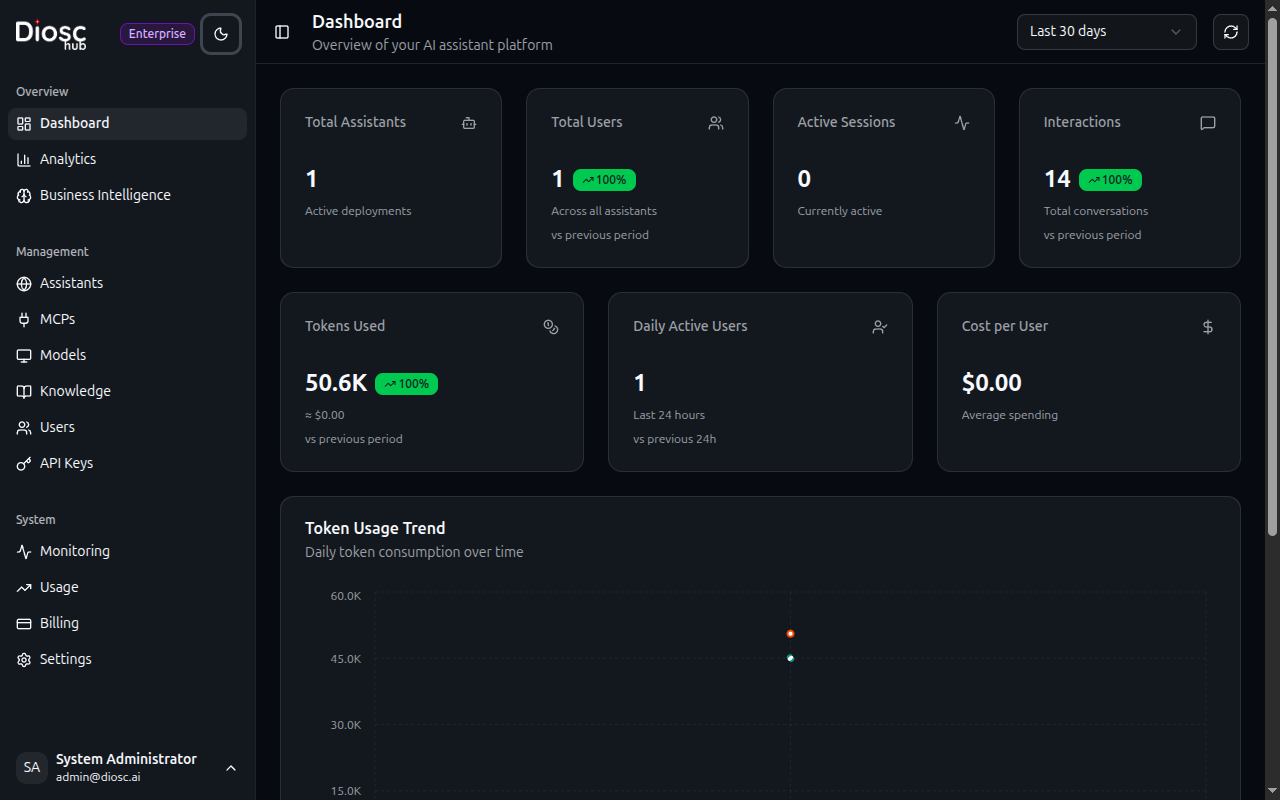Open the Last 30 days dropdown

1106,31
